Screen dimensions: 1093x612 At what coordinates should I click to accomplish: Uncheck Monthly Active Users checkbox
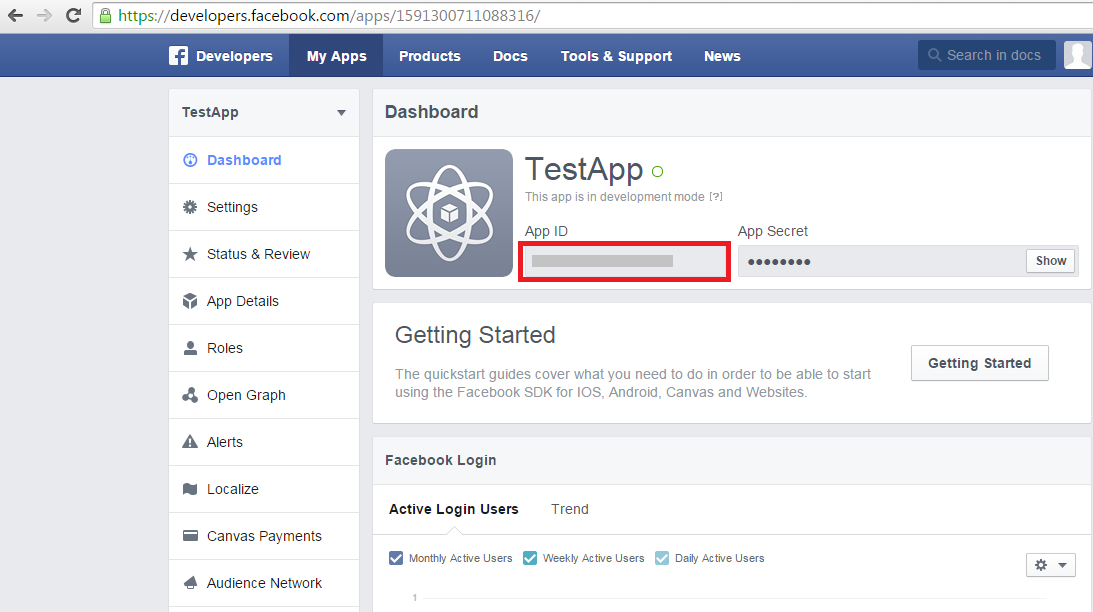point(396,558)
